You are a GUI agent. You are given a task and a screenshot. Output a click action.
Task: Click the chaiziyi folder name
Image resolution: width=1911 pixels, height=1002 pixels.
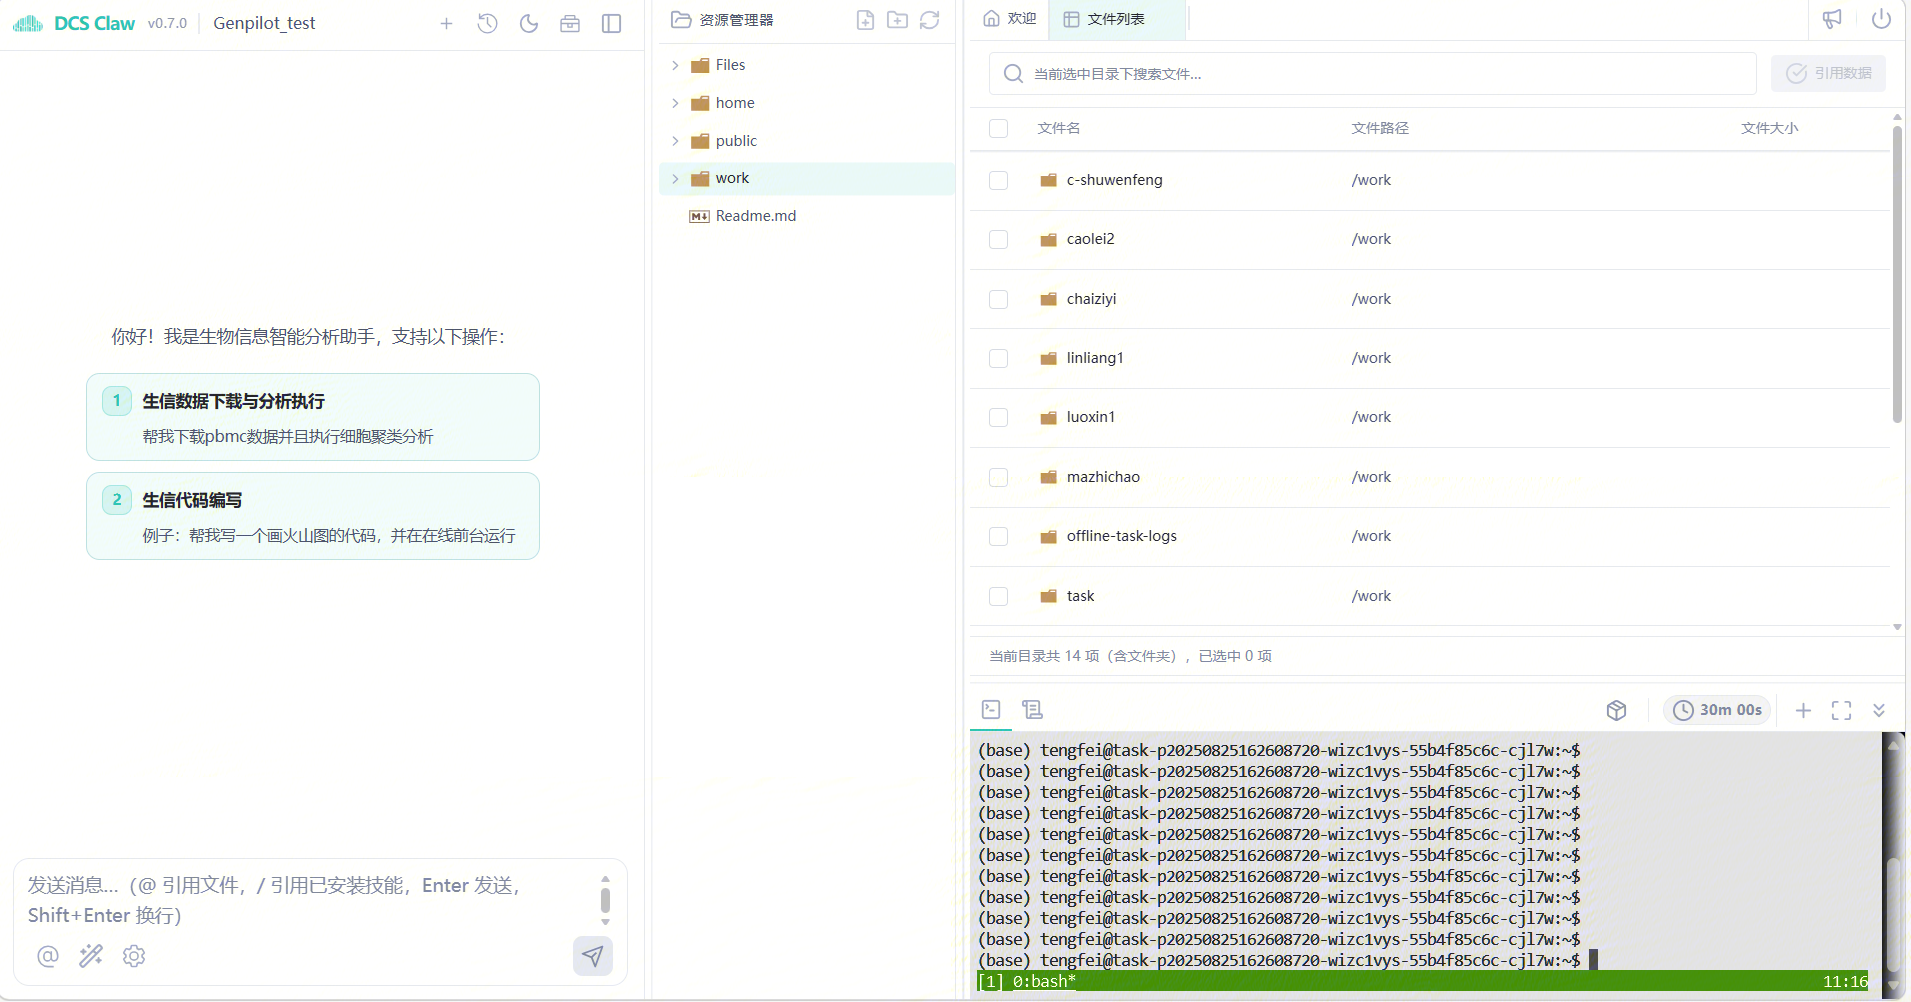coord(1091,299)
